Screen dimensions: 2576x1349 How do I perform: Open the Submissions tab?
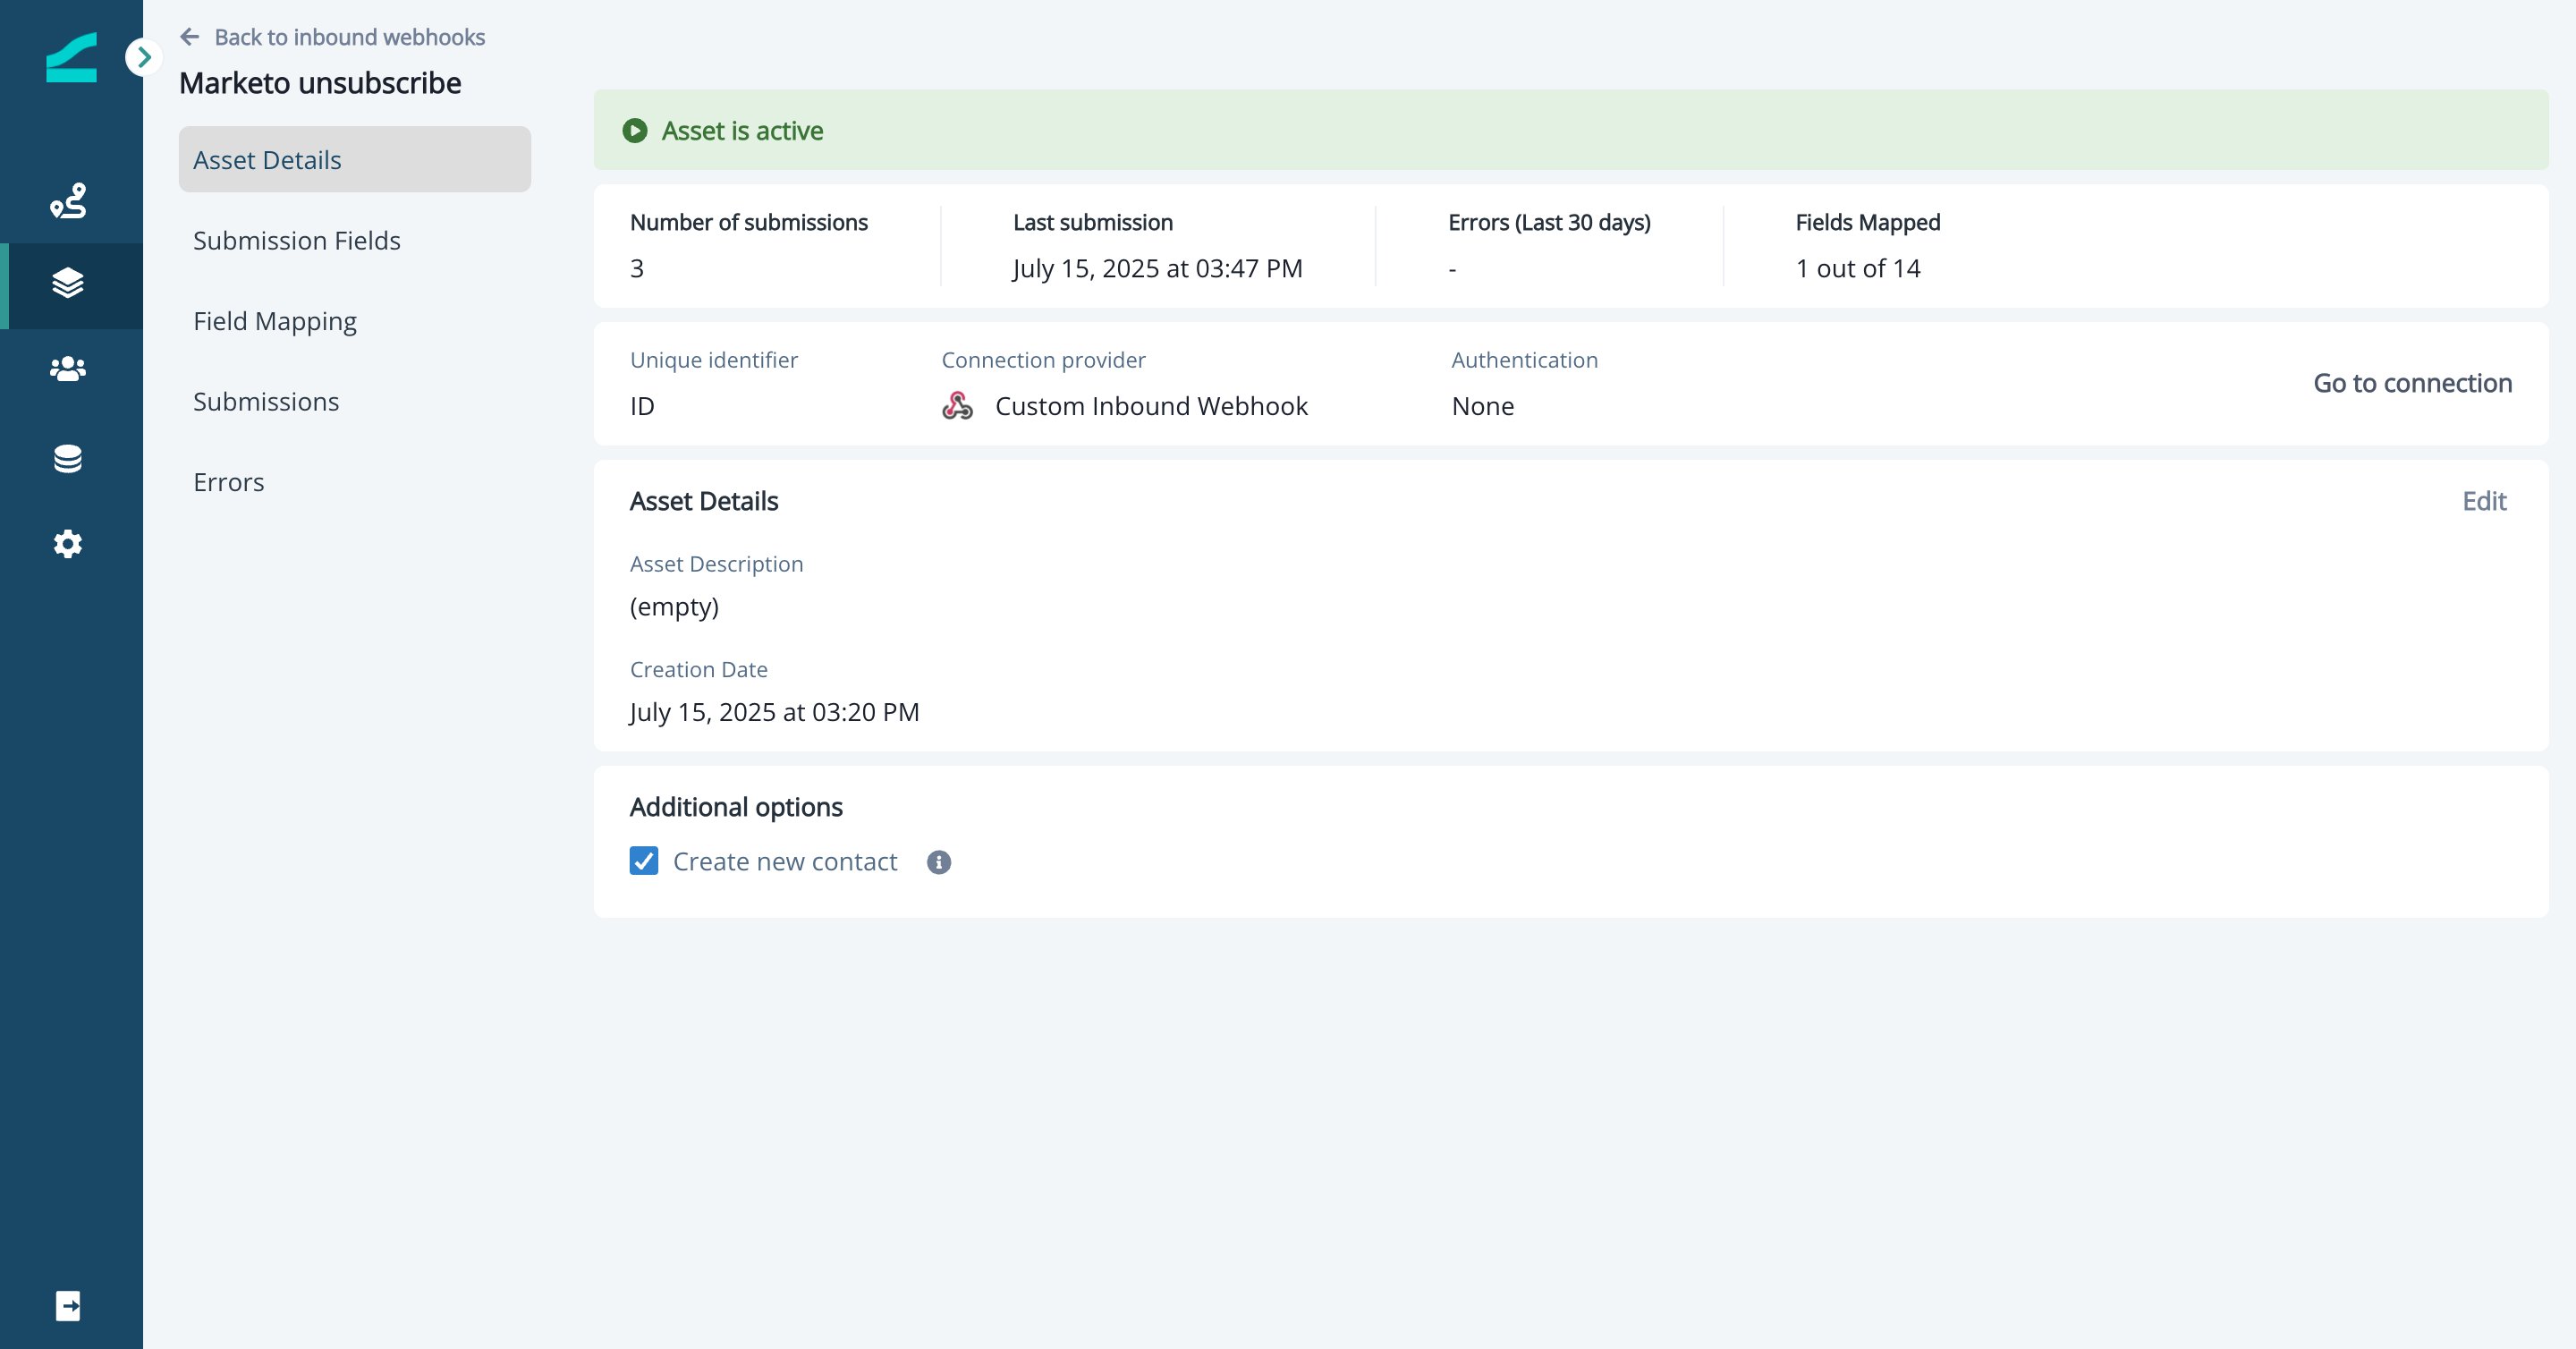266,401
